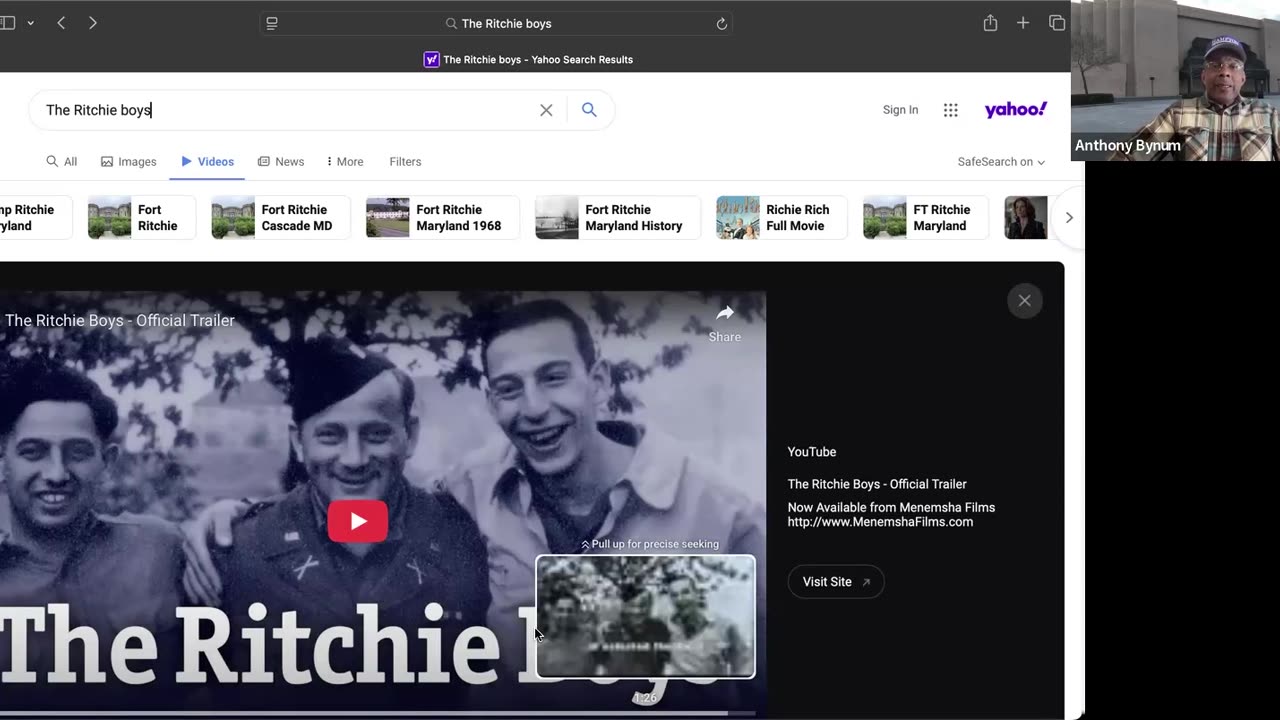Expand the SafeSearch on dropdown
This screenshot has height=720, width=1280.
(1000, 162)
